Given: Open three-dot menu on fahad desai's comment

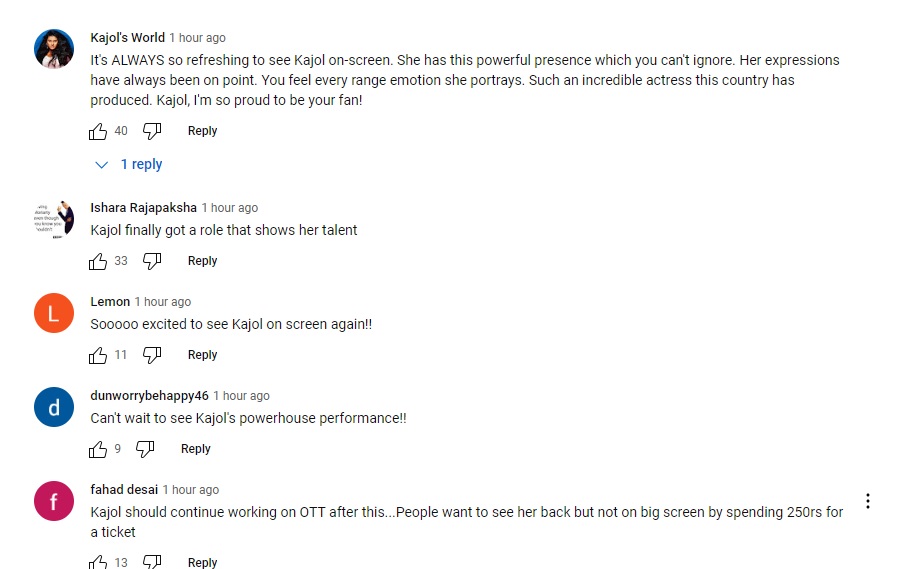Looking at the screenshot, I should pyautogui.click(x=868, y=501).
